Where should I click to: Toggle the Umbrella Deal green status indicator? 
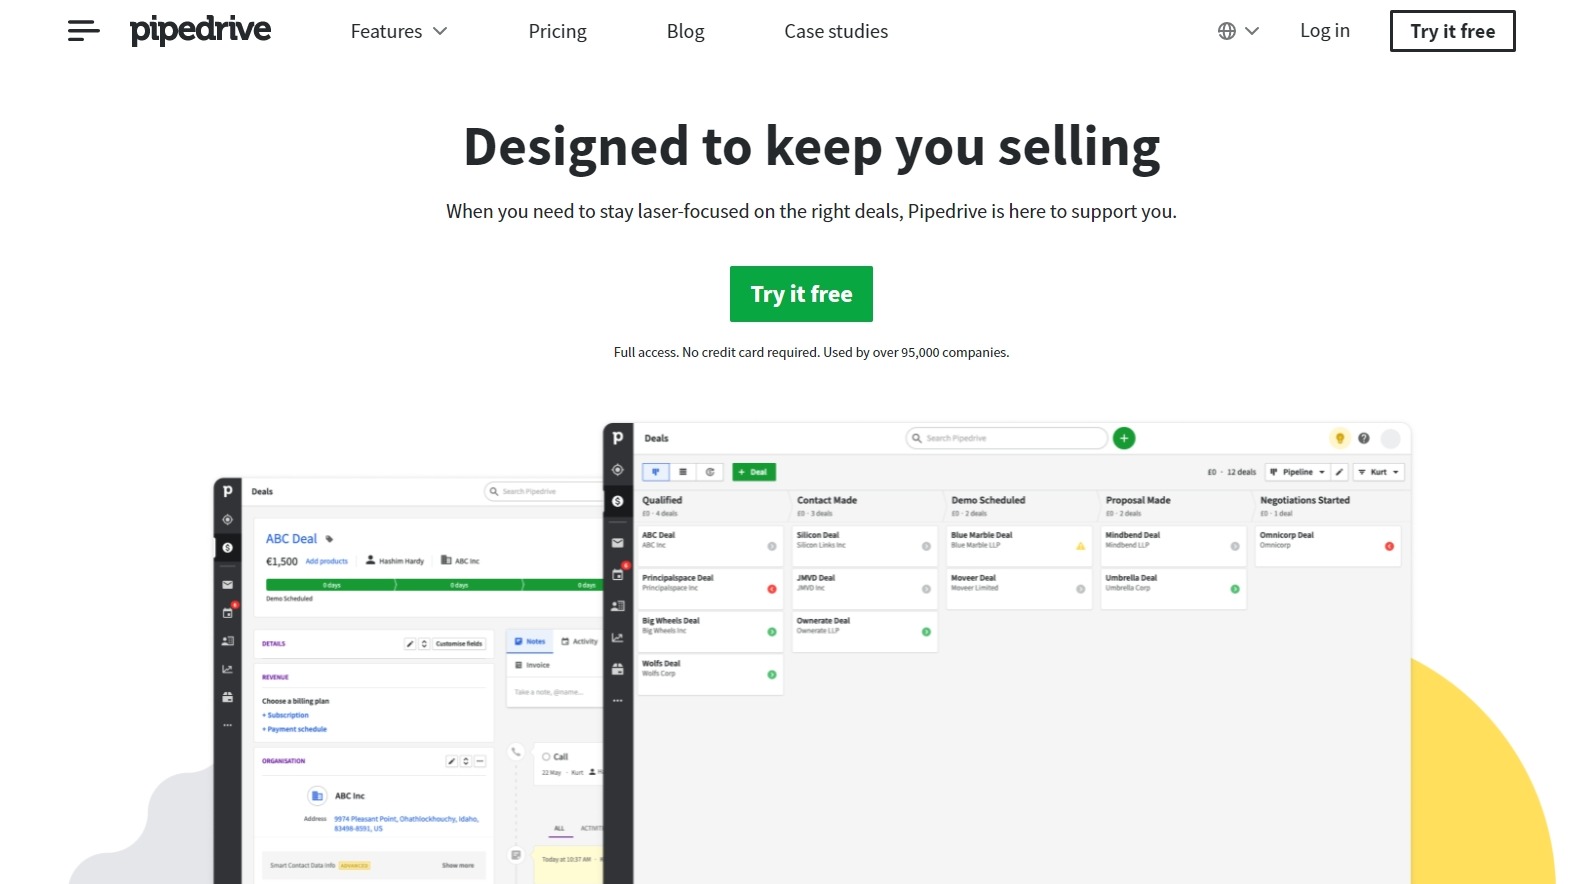point(1234,589)
